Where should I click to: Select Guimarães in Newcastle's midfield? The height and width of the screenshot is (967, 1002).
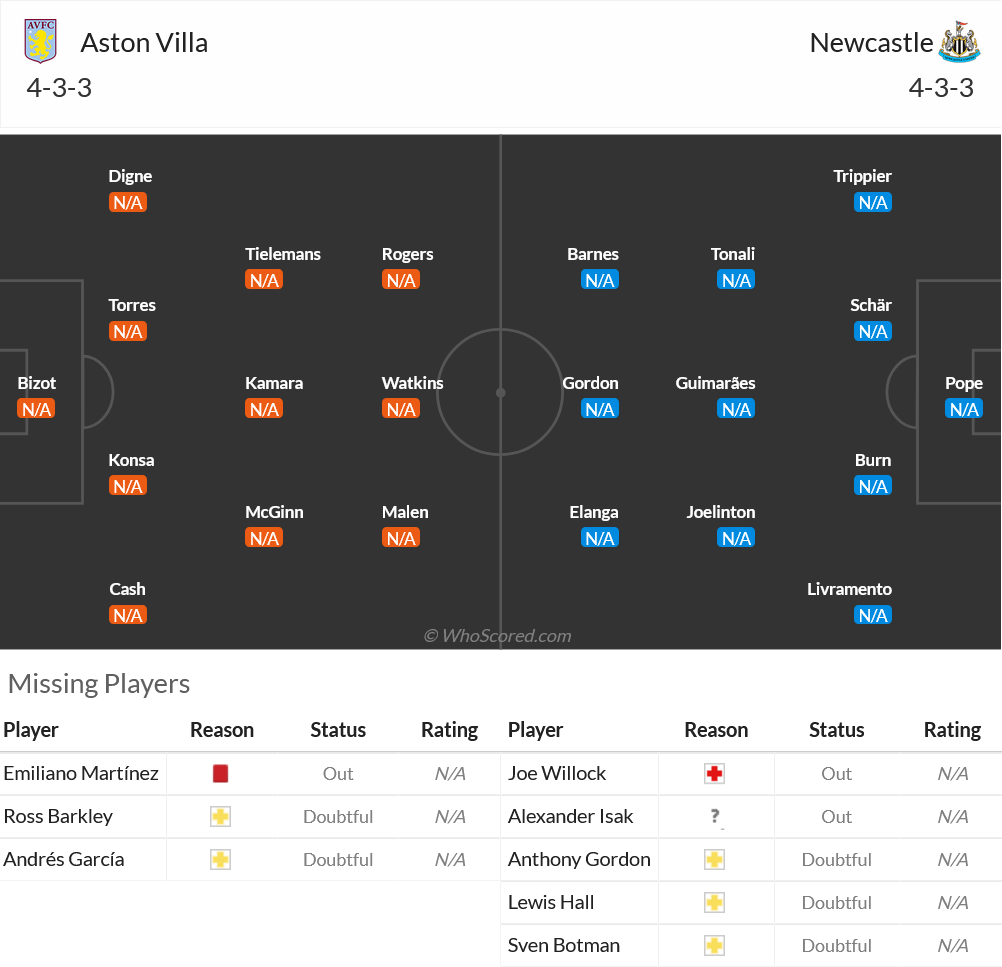[715, 383]
